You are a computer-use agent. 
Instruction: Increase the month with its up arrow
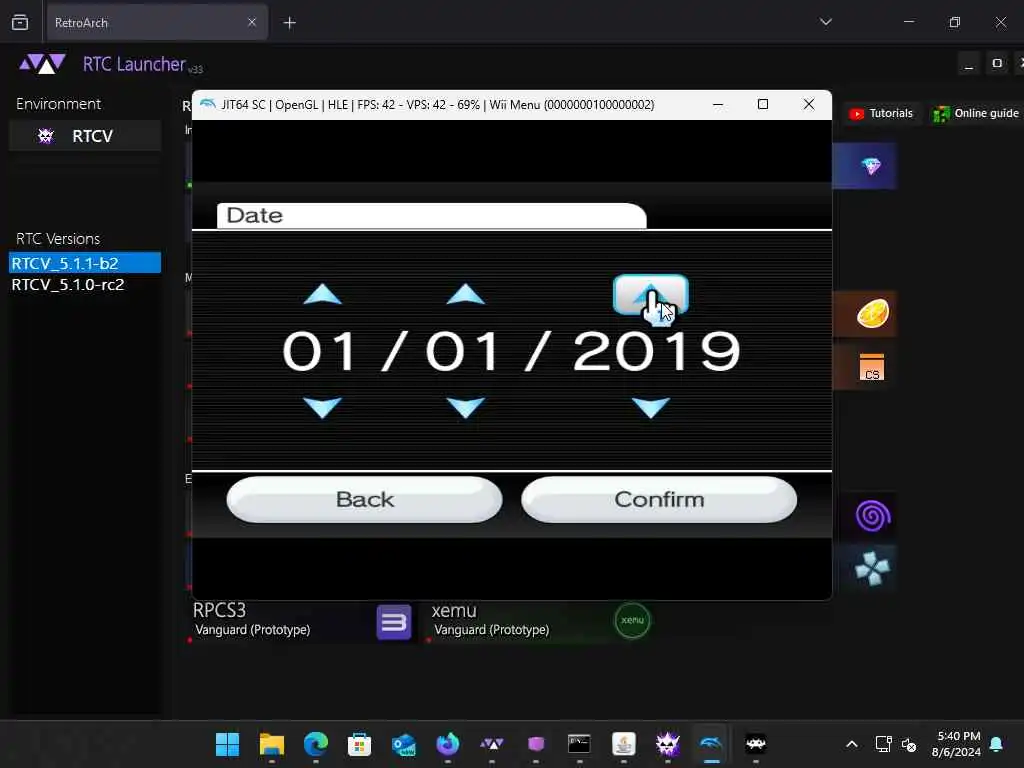pos(323,295)
